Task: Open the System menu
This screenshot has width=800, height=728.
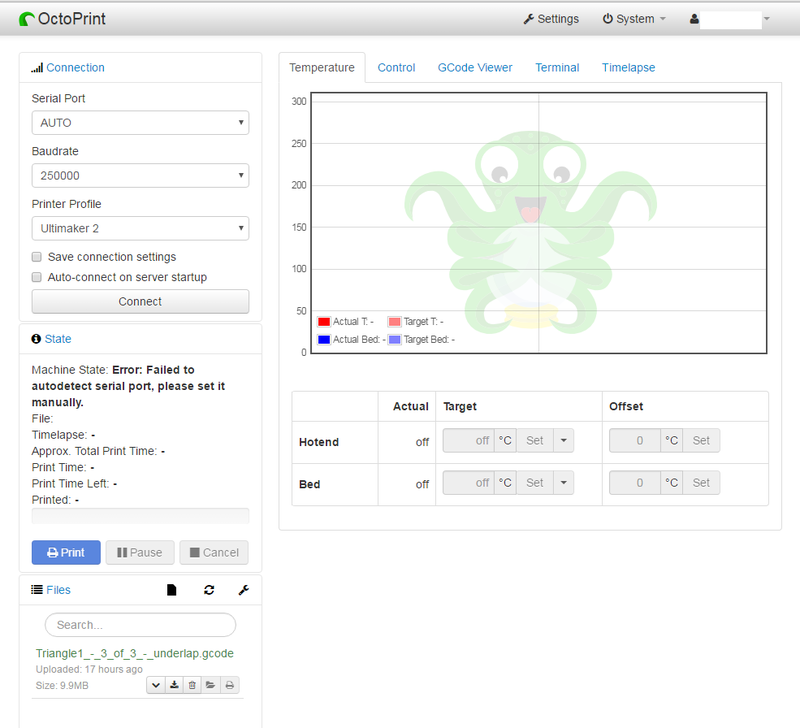Action: [634, 19]
